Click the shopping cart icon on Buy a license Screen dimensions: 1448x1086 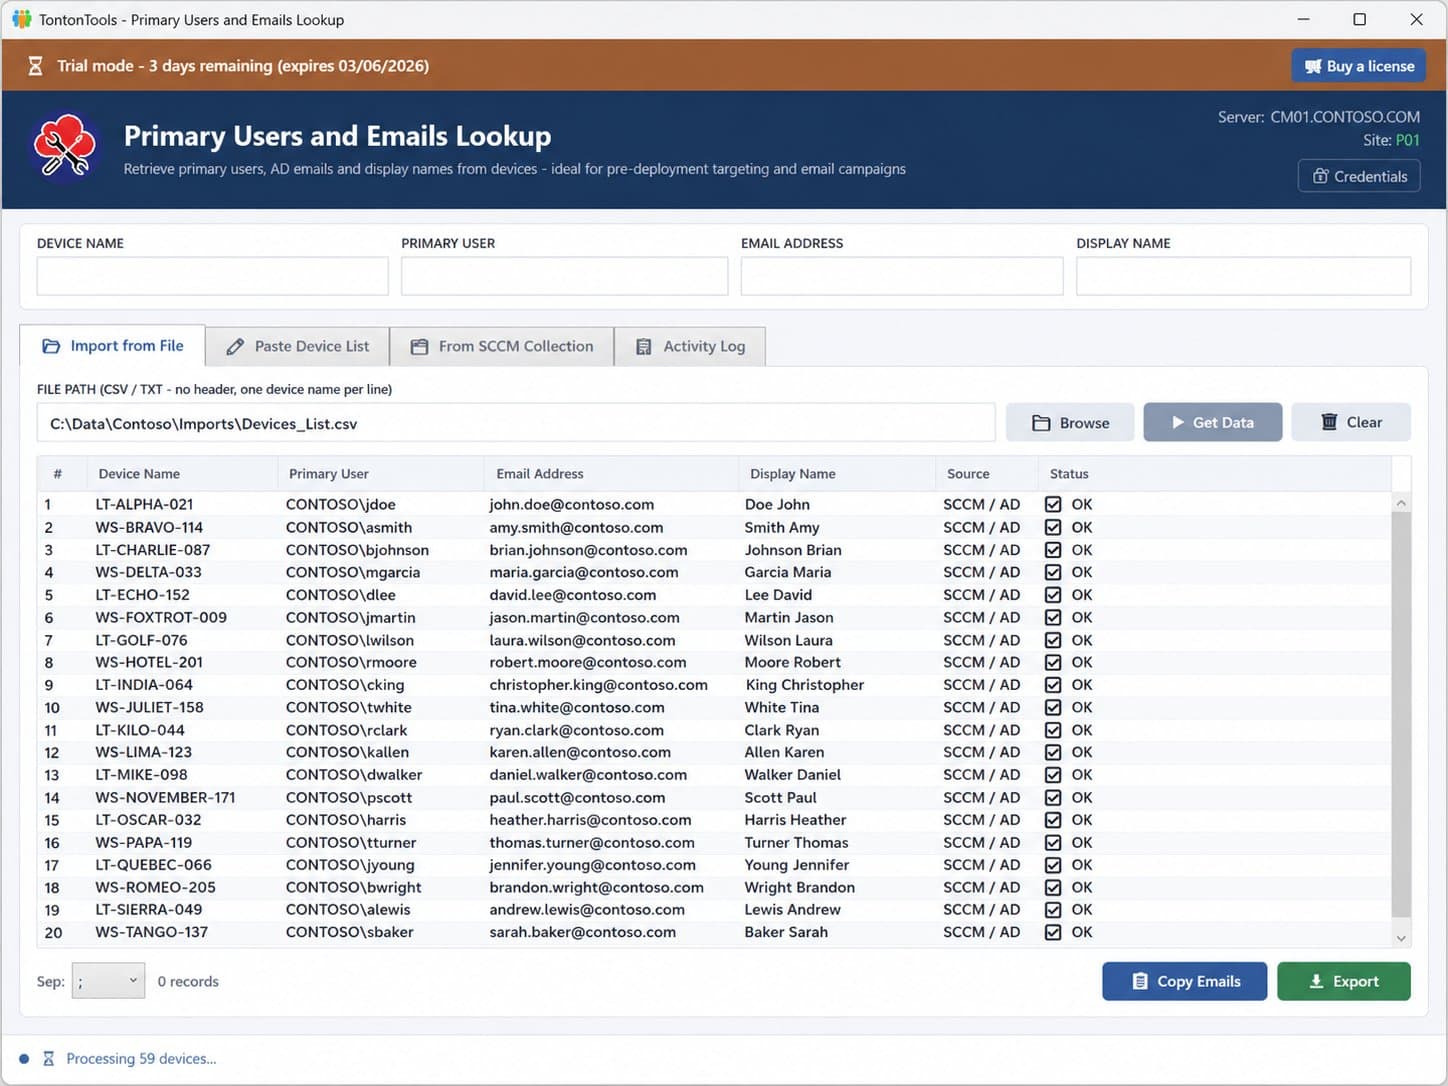point(1313,66)
